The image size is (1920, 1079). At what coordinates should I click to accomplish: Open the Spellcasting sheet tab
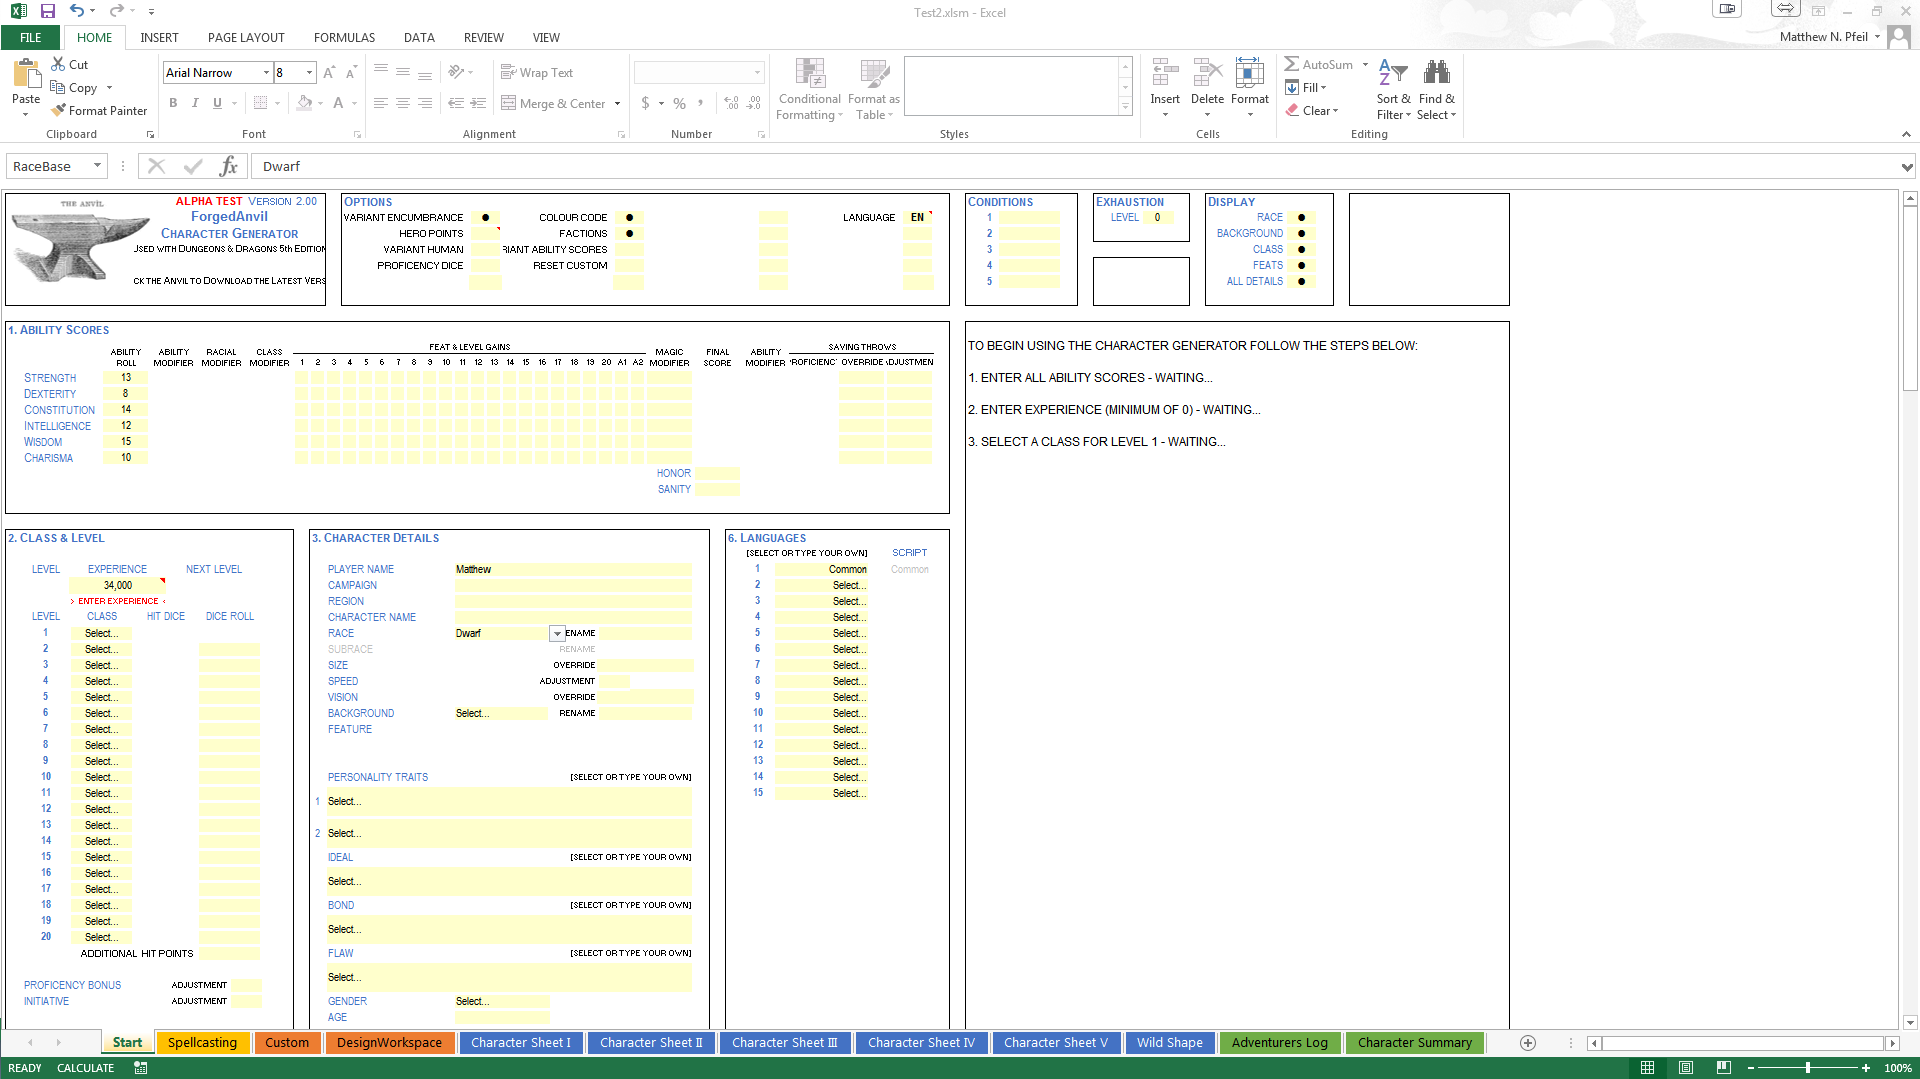(203, 1043)
